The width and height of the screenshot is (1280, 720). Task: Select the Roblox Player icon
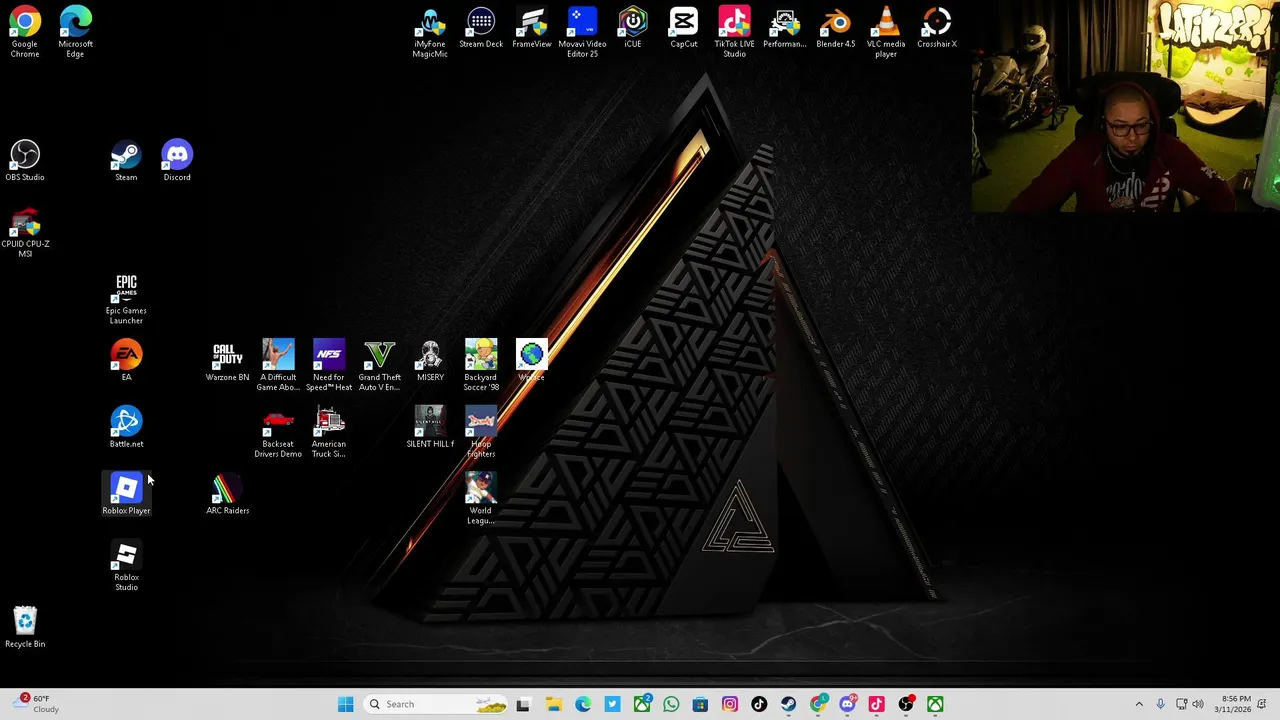[126, 493]
